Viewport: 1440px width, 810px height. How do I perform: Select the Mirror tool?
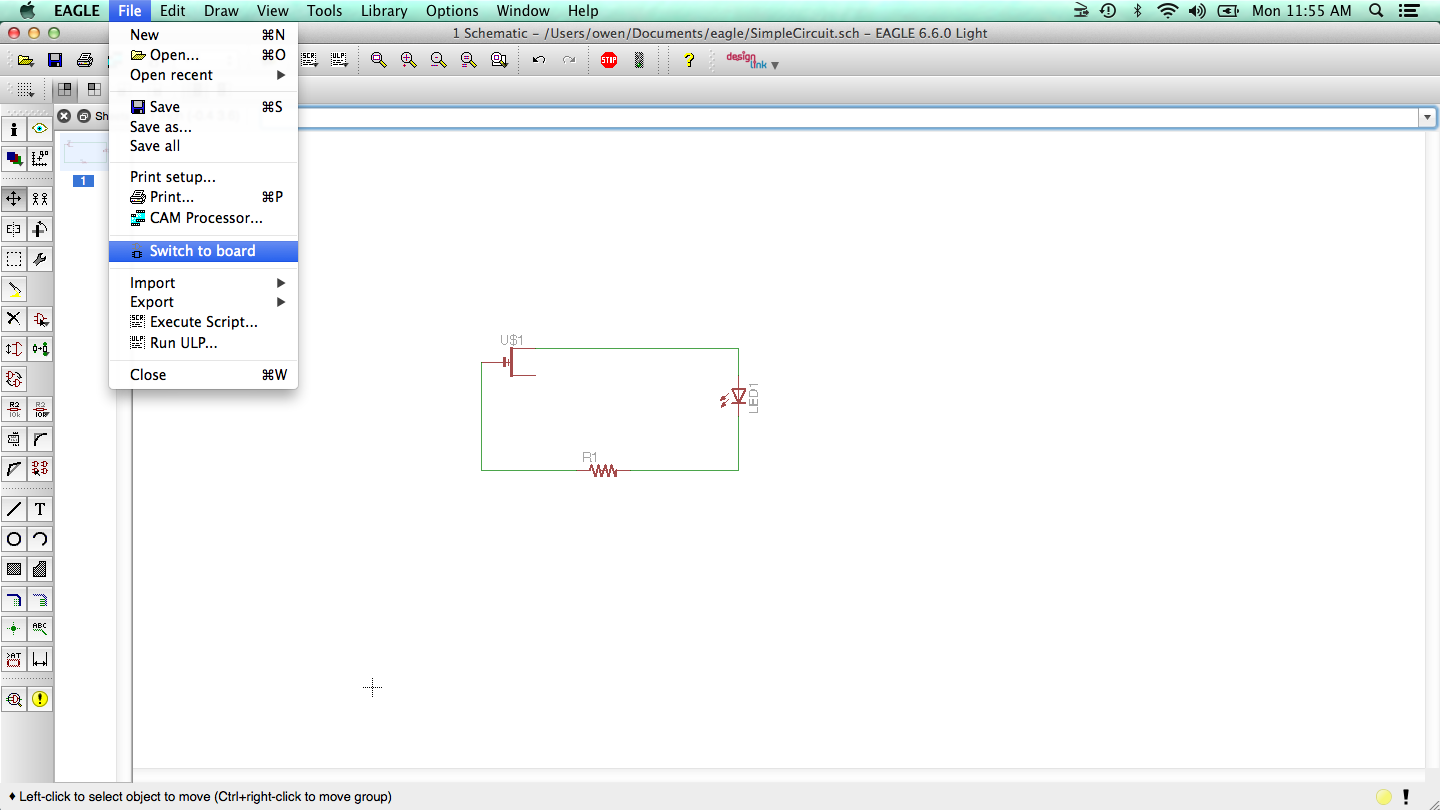tap(14, 229)
